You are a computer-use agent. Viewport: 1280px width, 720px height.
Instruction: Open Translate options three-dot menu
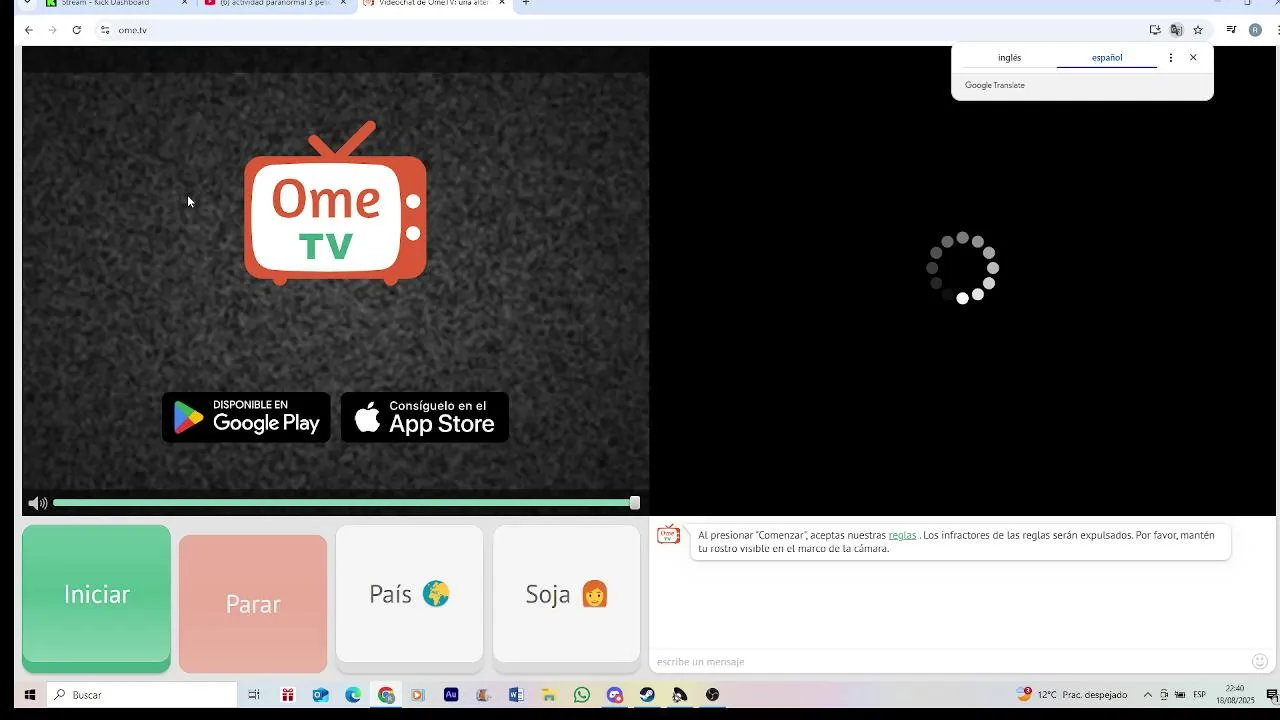pos(1171,58)
